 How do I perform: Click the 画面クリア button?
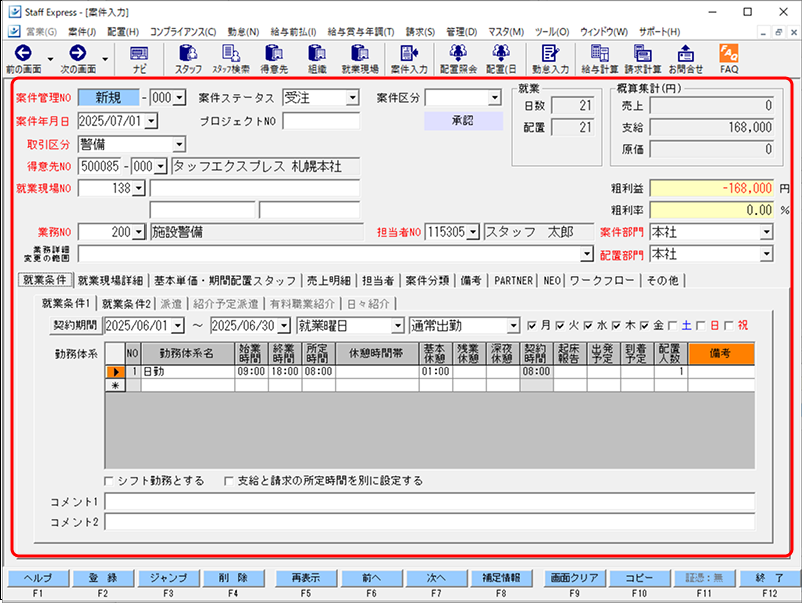pyautogui.click(x=576, y=579)
